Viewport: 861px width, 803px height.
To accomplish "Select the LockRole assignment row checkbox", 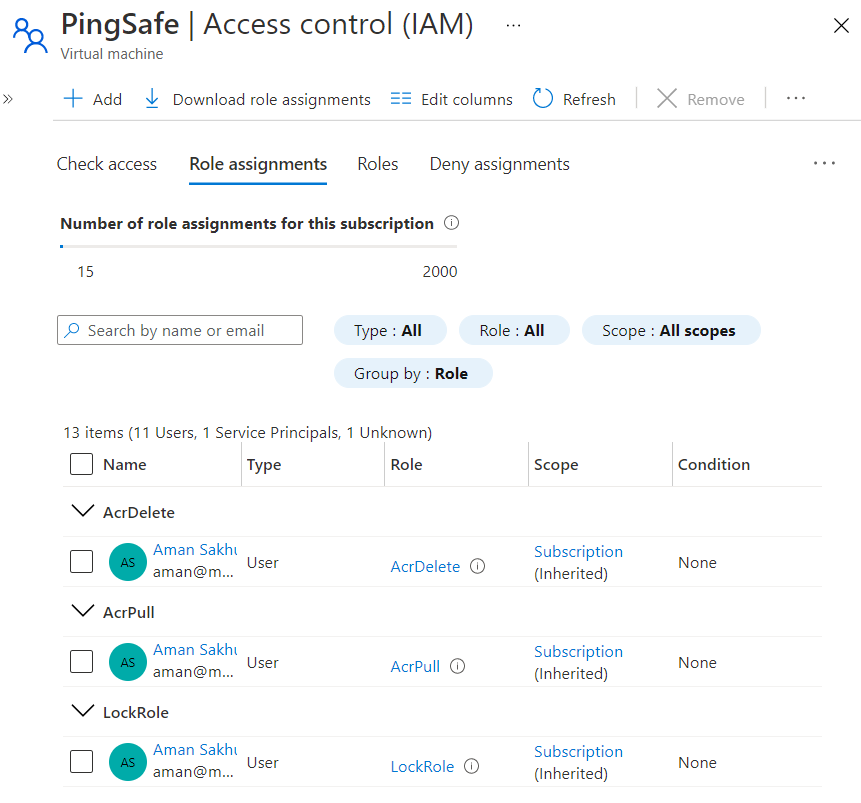I will click(82, 762).
